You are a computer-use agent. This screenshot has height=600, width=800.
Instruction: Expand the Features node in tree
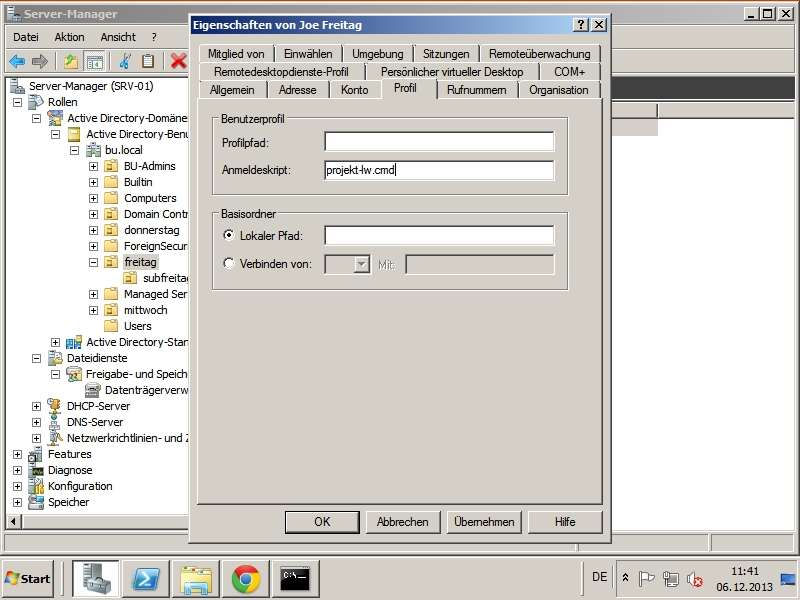point(17,454)
